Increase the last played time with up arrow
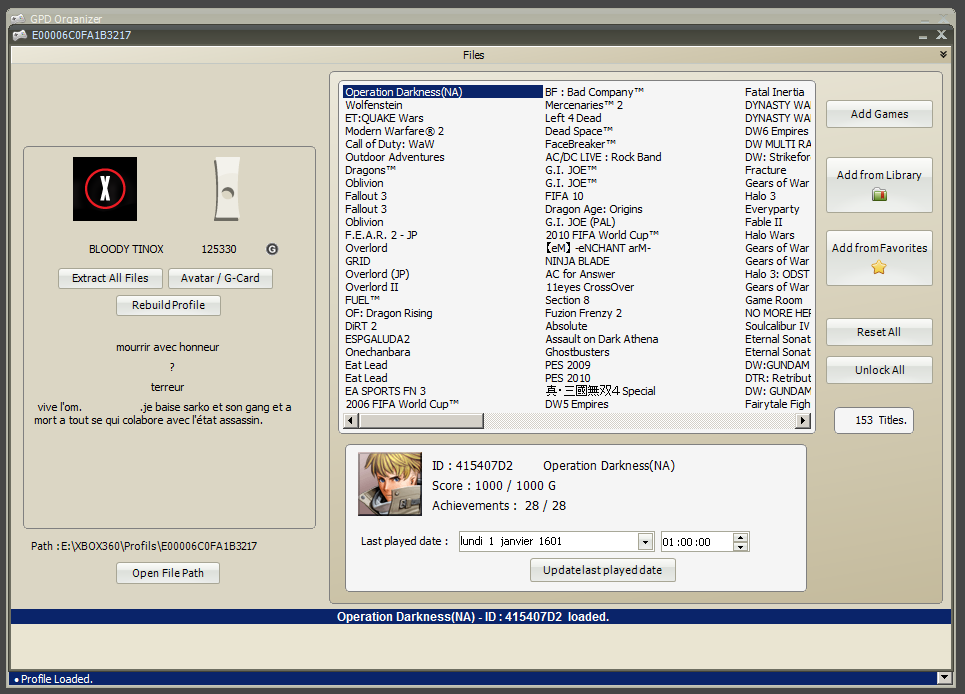 click(x=741, y=537)
